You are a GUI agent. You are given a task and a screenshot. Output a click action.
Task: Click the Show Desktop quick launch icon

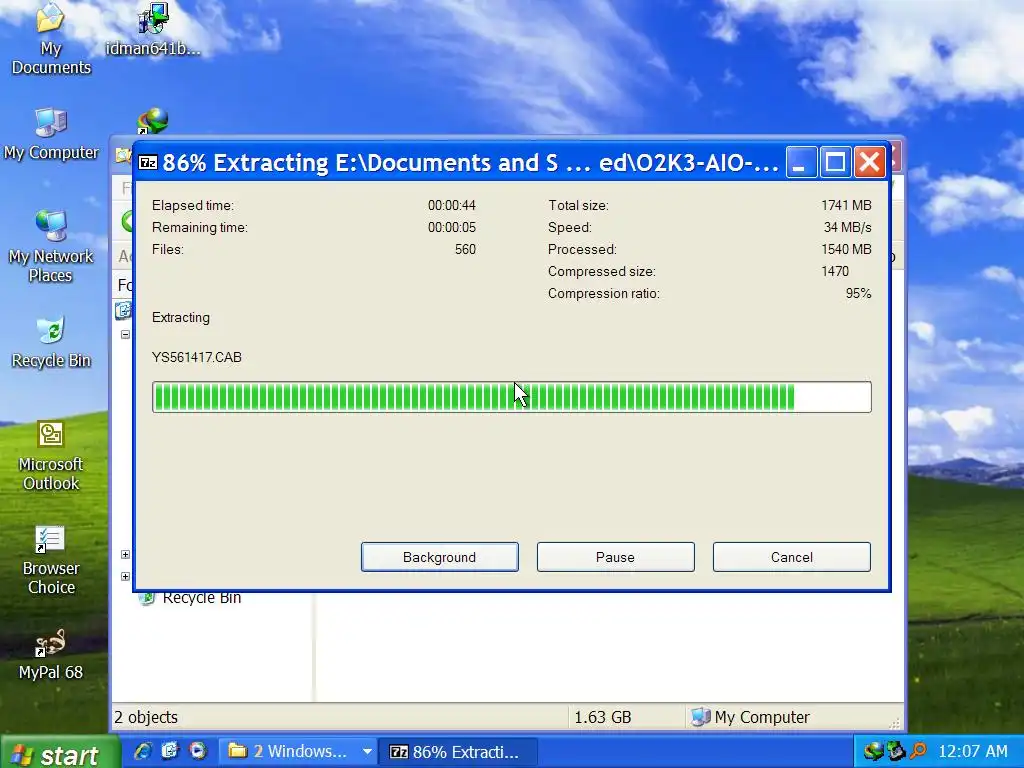tap(170, 751)
